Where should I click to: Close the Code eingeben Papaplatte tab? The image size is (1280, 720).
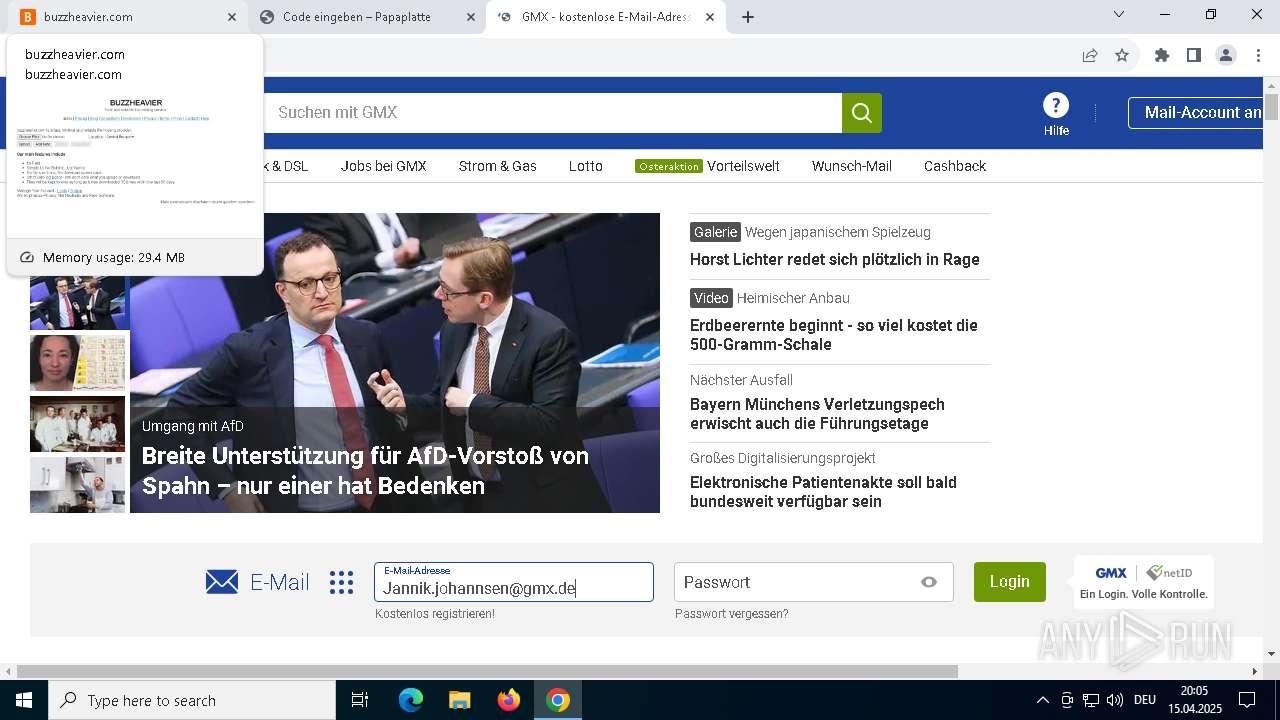tap(469, 17)
